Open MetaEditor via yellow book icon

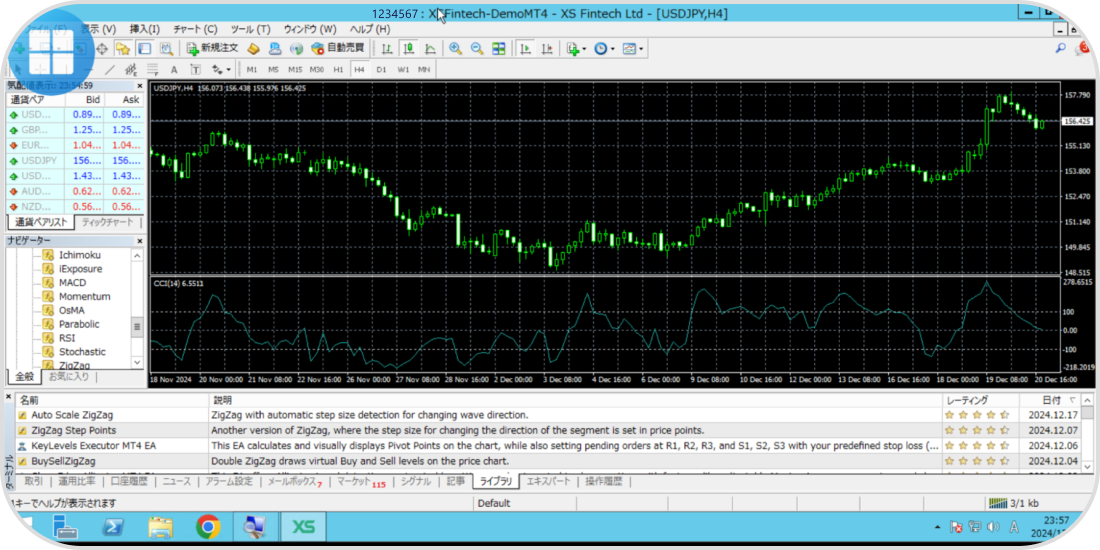click(254, 48)
